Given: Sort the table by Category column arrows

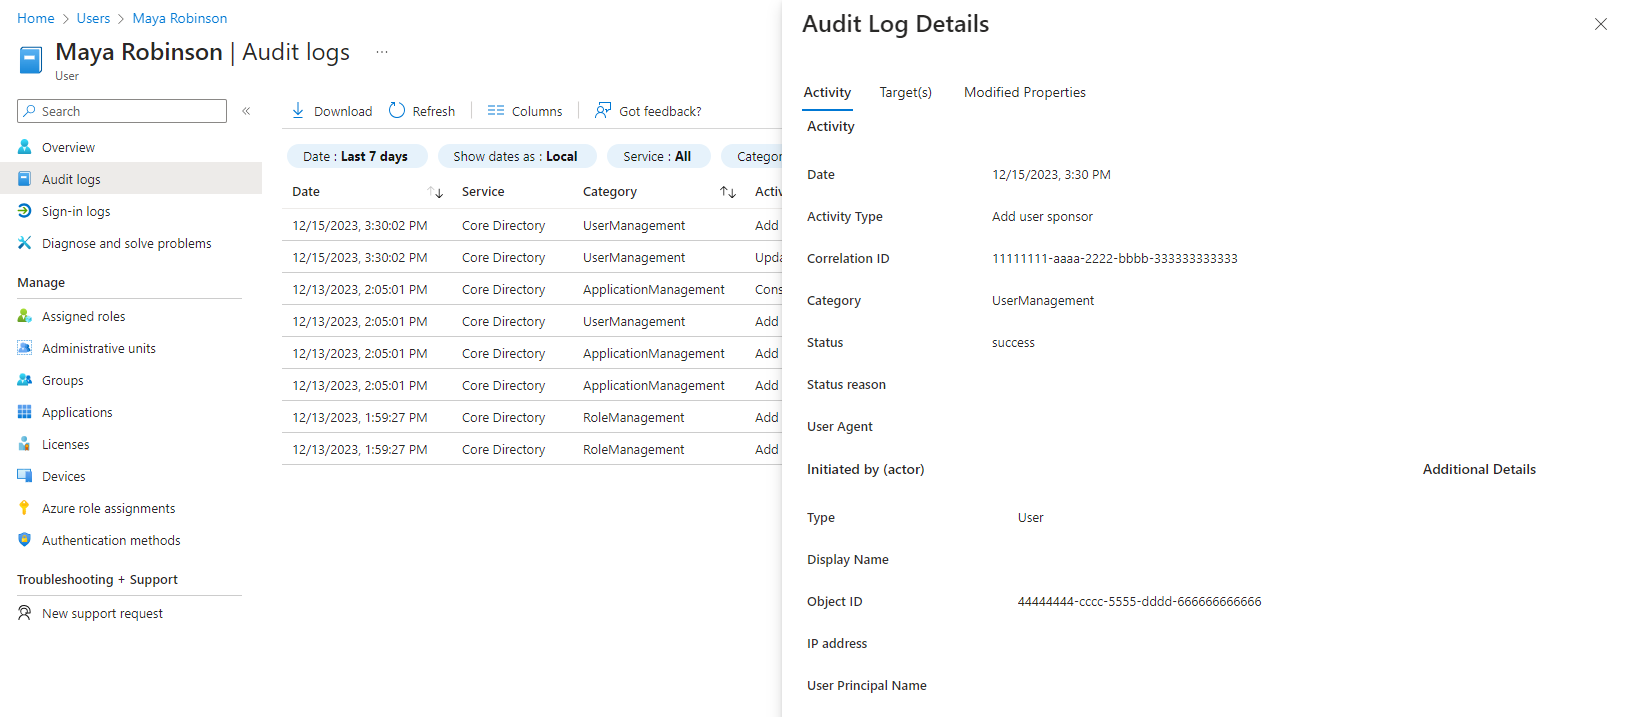Looking at the screenshot, I should 728,192.
